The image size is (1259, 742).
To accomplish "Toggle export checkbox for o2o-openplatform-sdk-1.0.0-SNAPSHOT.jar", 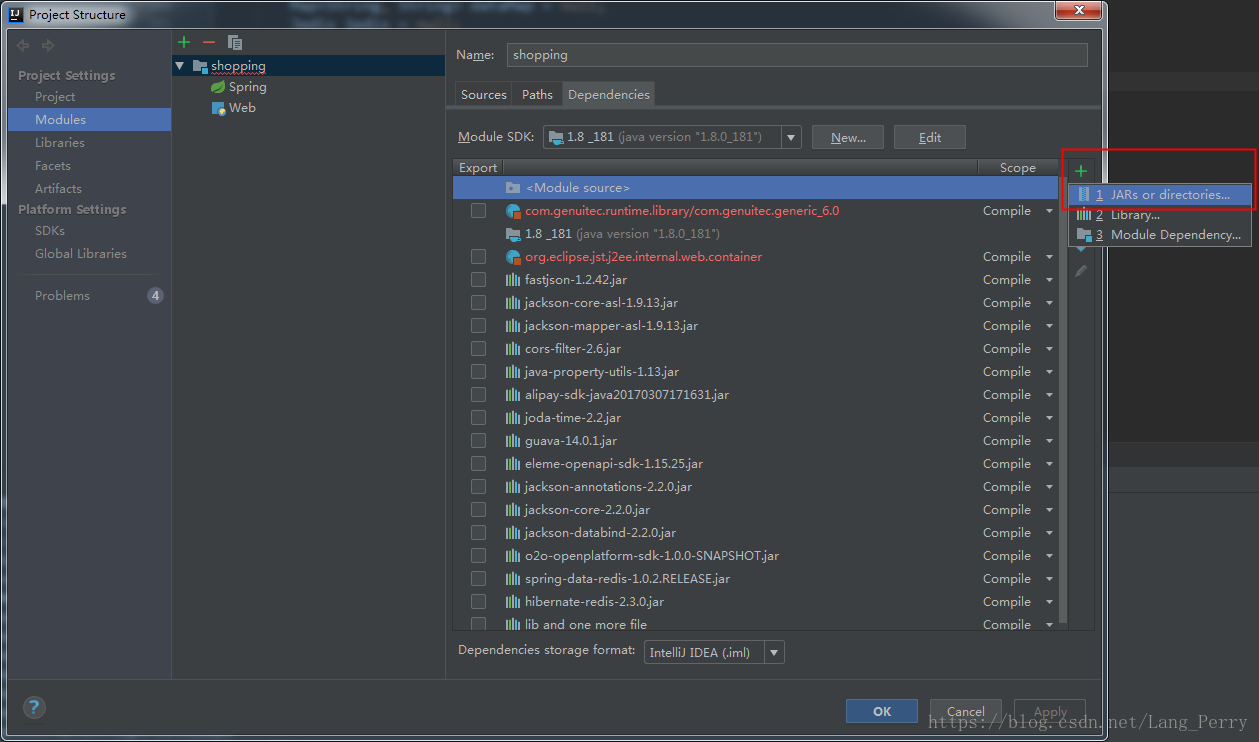I will [x=478, y=556].
